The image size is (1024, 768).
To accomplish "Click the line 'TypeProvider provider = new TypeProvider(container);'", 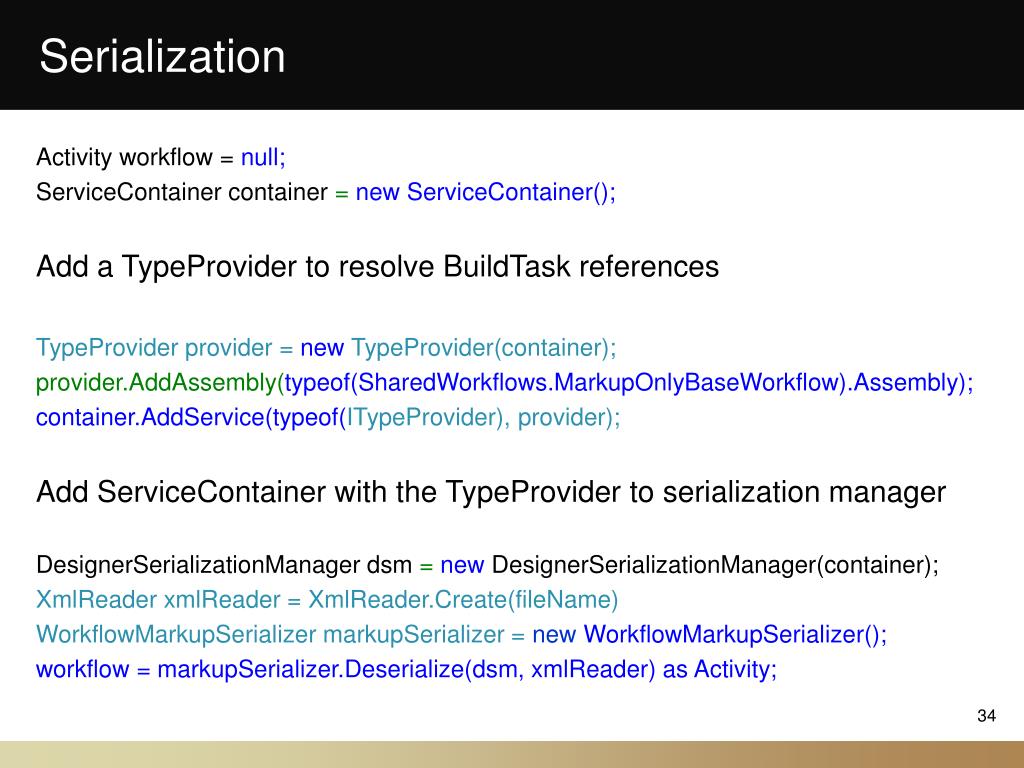I will pos(326,347).
